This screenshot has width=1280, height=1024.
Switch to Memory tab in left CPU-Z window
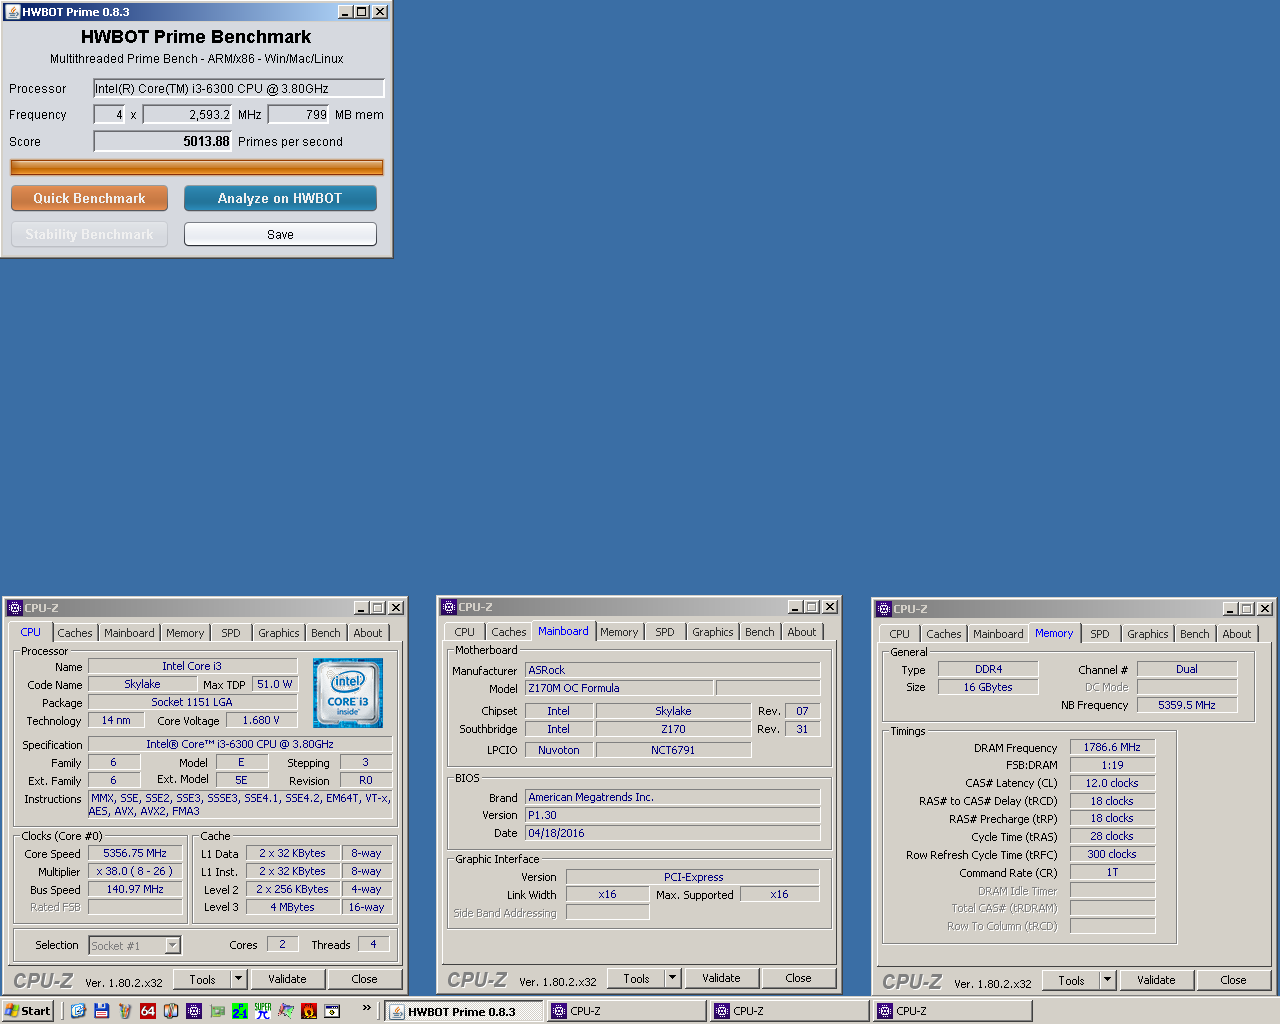coord(185,633)
